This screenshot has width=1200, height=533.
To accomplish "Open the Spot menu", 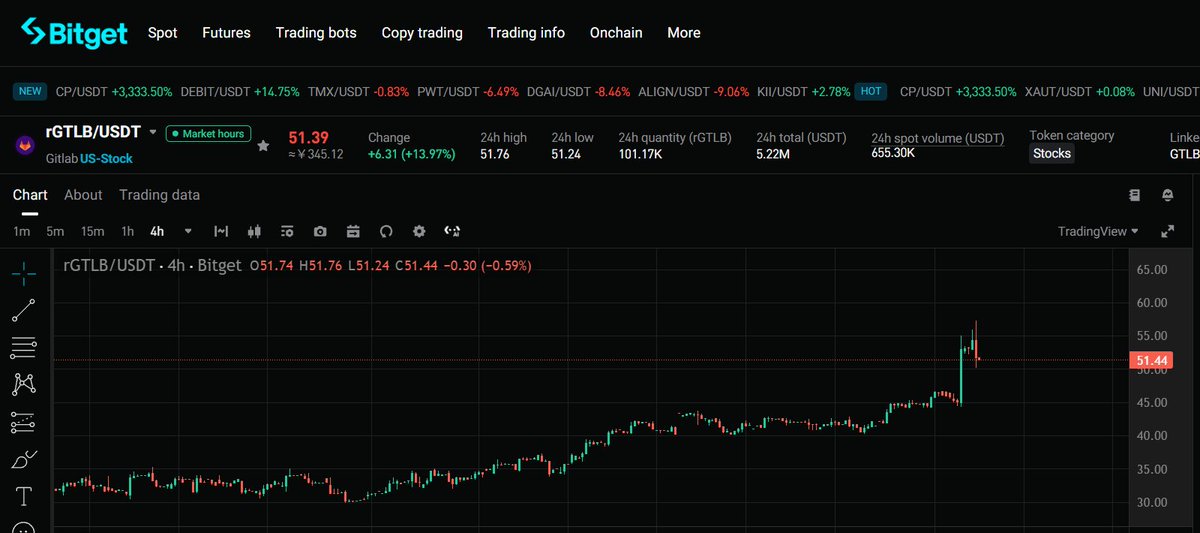I will tap(162, 33).
